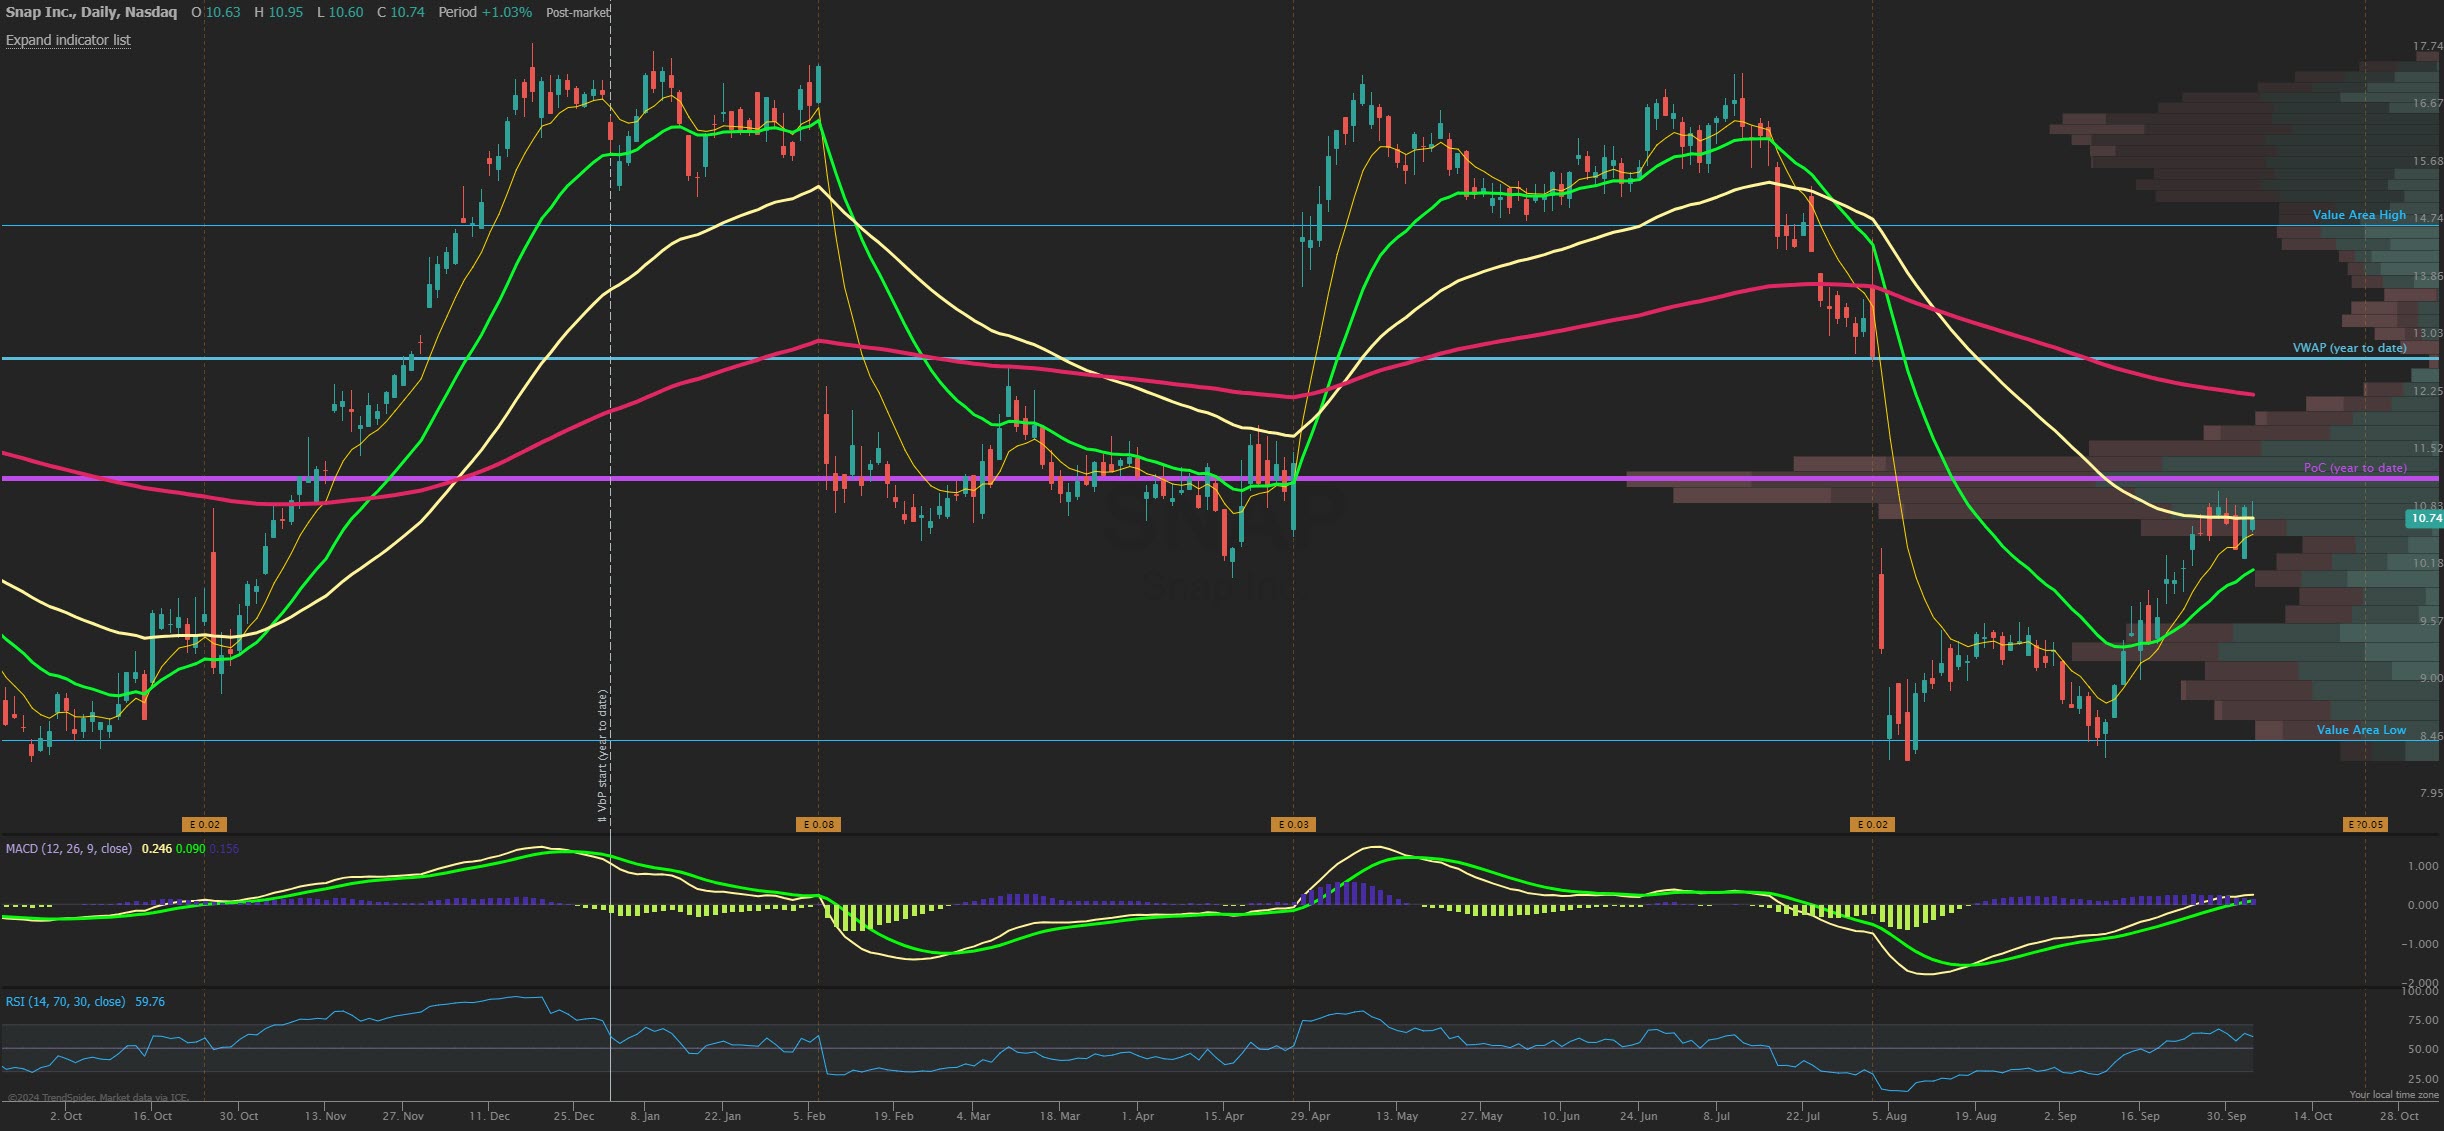Viewport: 2444px width, 1131px height.
Task: Click the 5. Feb date axis label
Action: tap(809, 1116)
